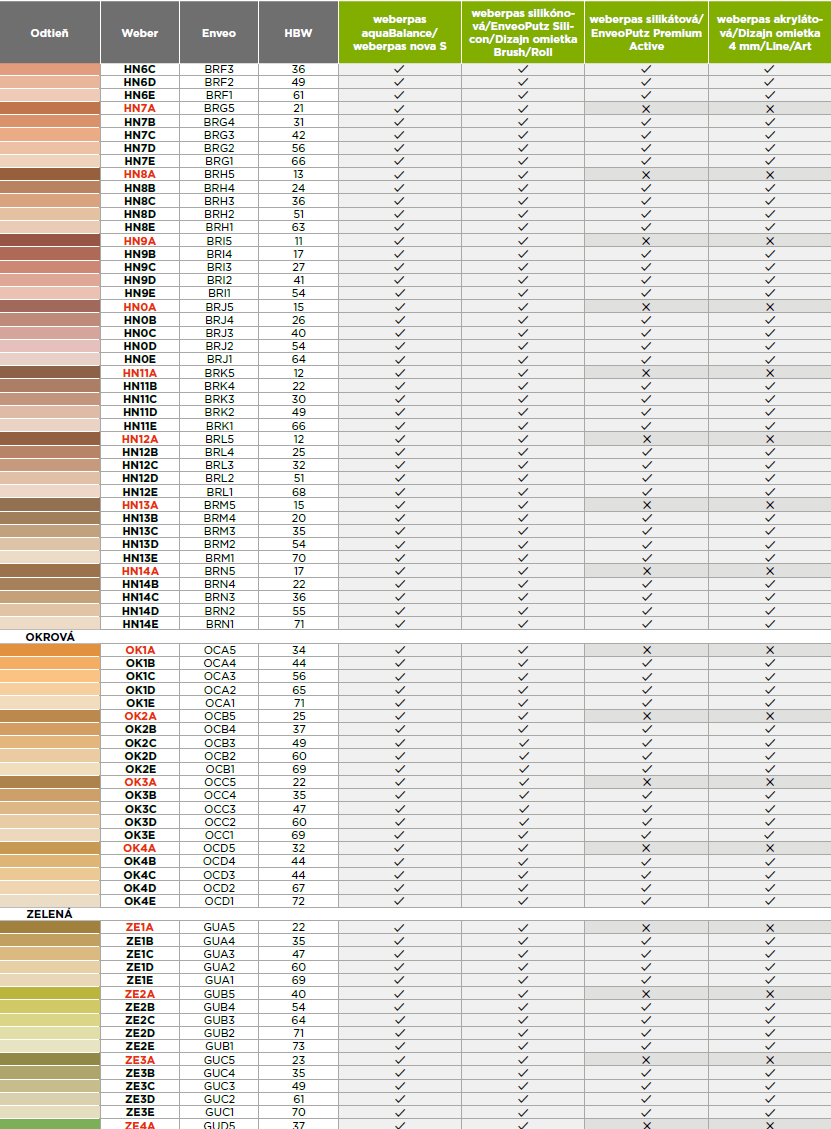This screenshot has height=1129, width=831.
Task: Click the OKROVÁ section heading
Action: point(50,637)
